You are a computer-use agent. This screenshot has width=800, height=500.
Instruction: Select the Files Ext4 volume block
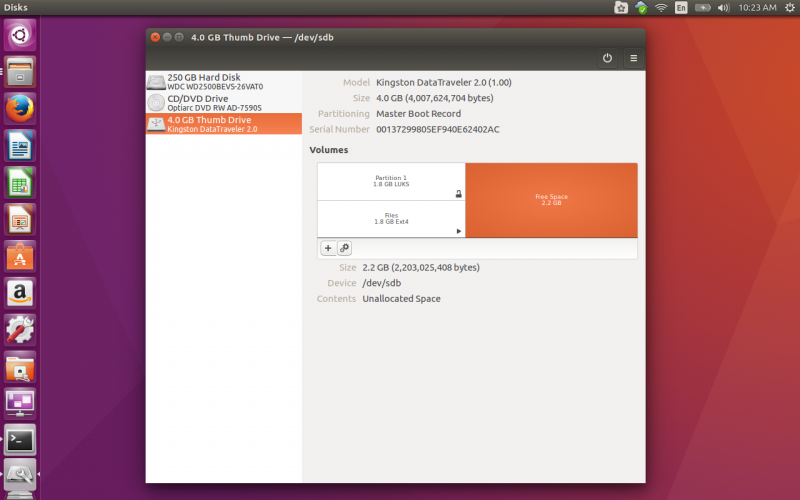[391, 219]
